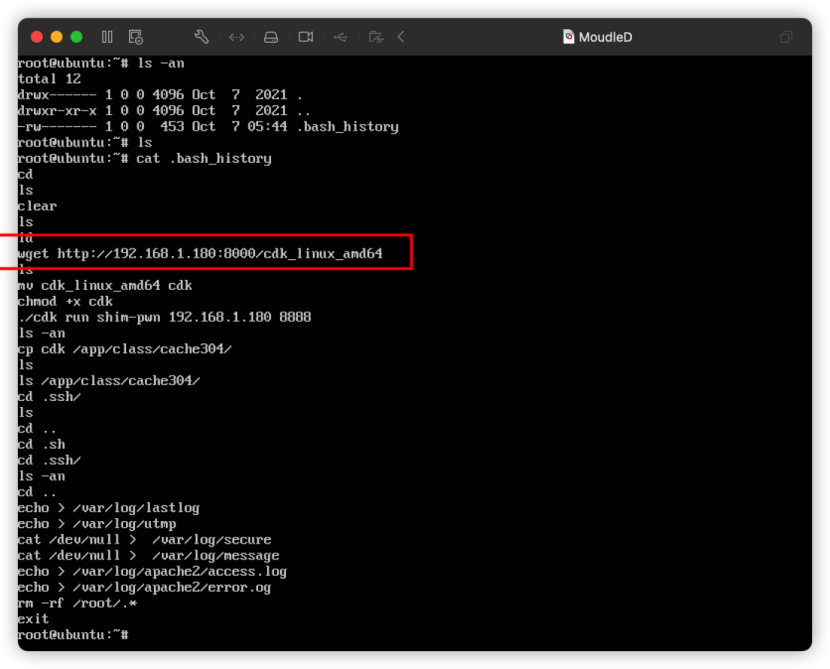Open the shared folders icon
This screenshot has height=669, width=830.
click(376, 37)
